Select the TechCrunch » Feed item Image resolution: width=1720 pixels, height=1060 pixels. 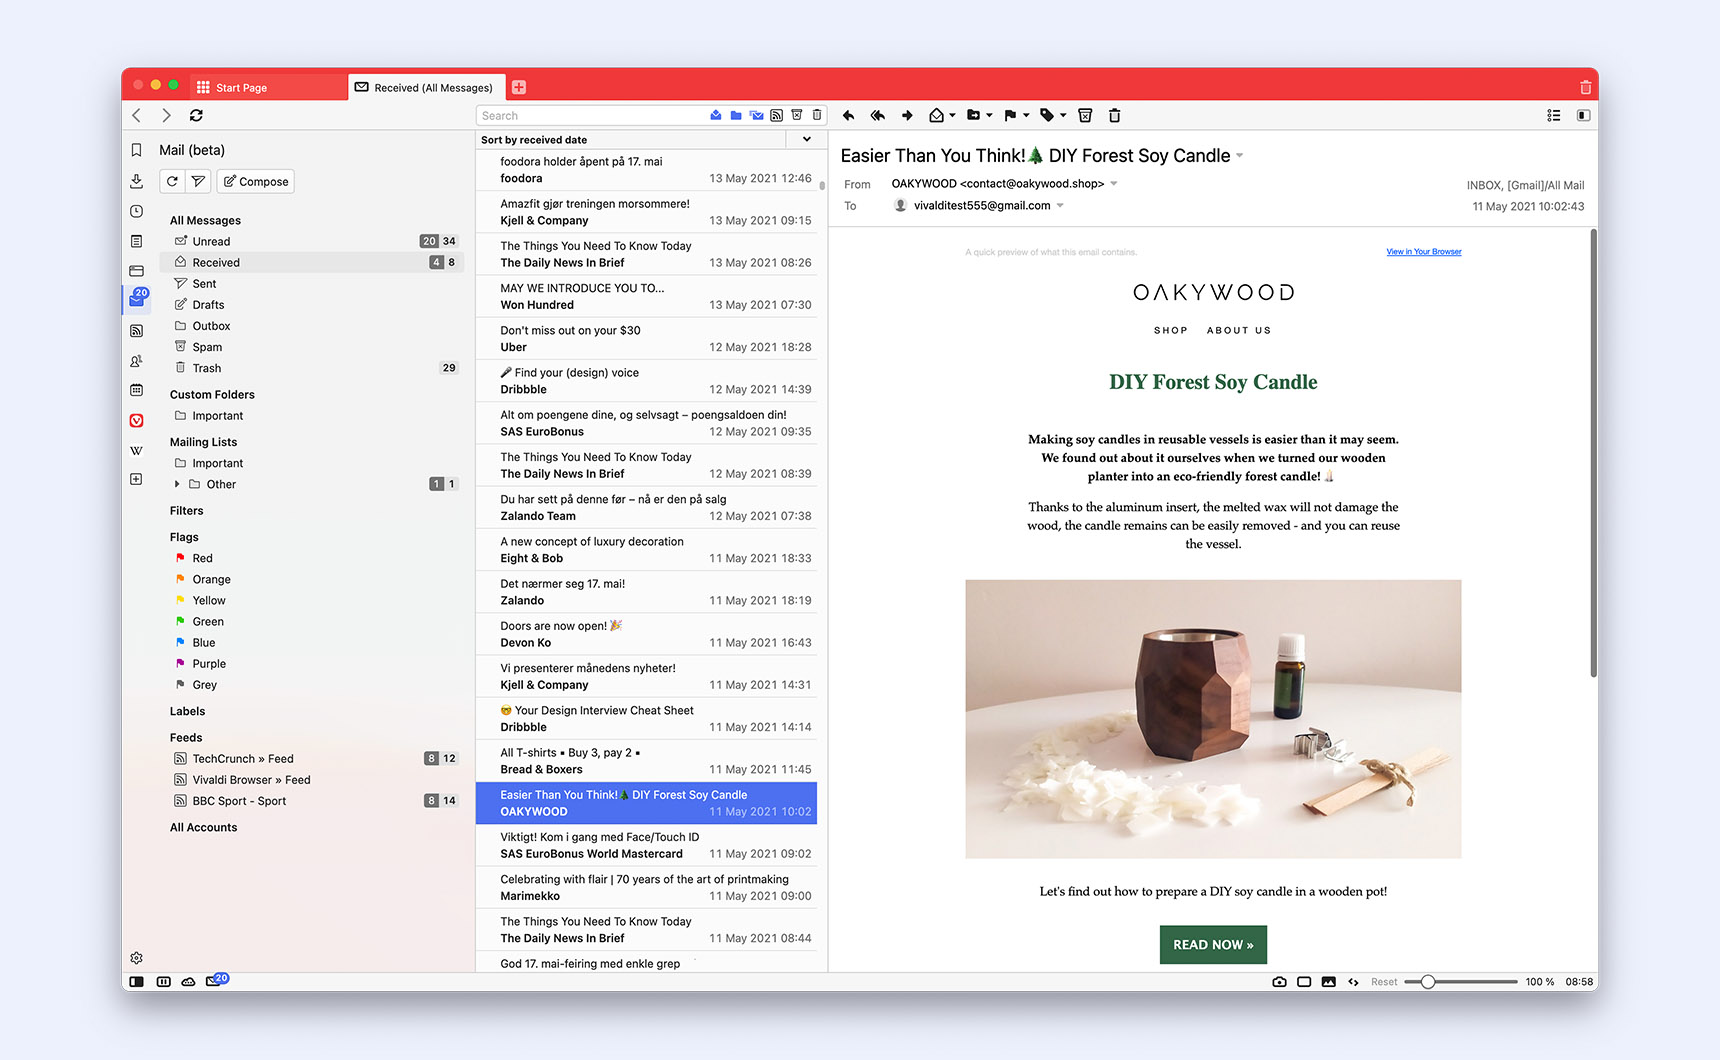pyautogui.click(x=313, y=759)
